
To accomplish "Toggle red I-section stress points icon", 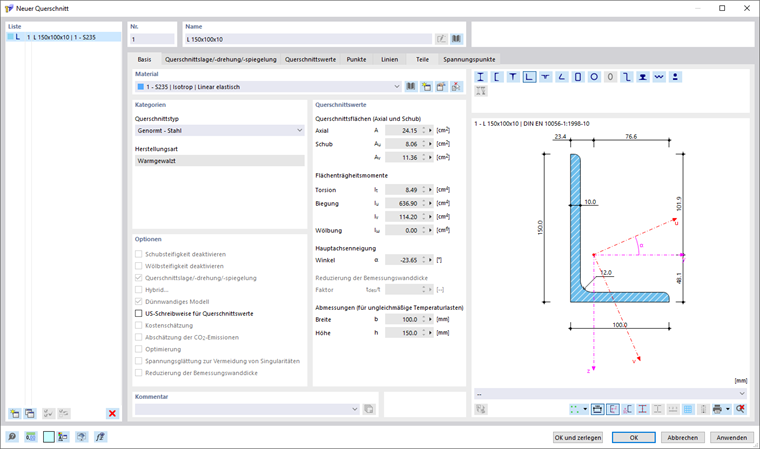I will [x=643, y=409].
